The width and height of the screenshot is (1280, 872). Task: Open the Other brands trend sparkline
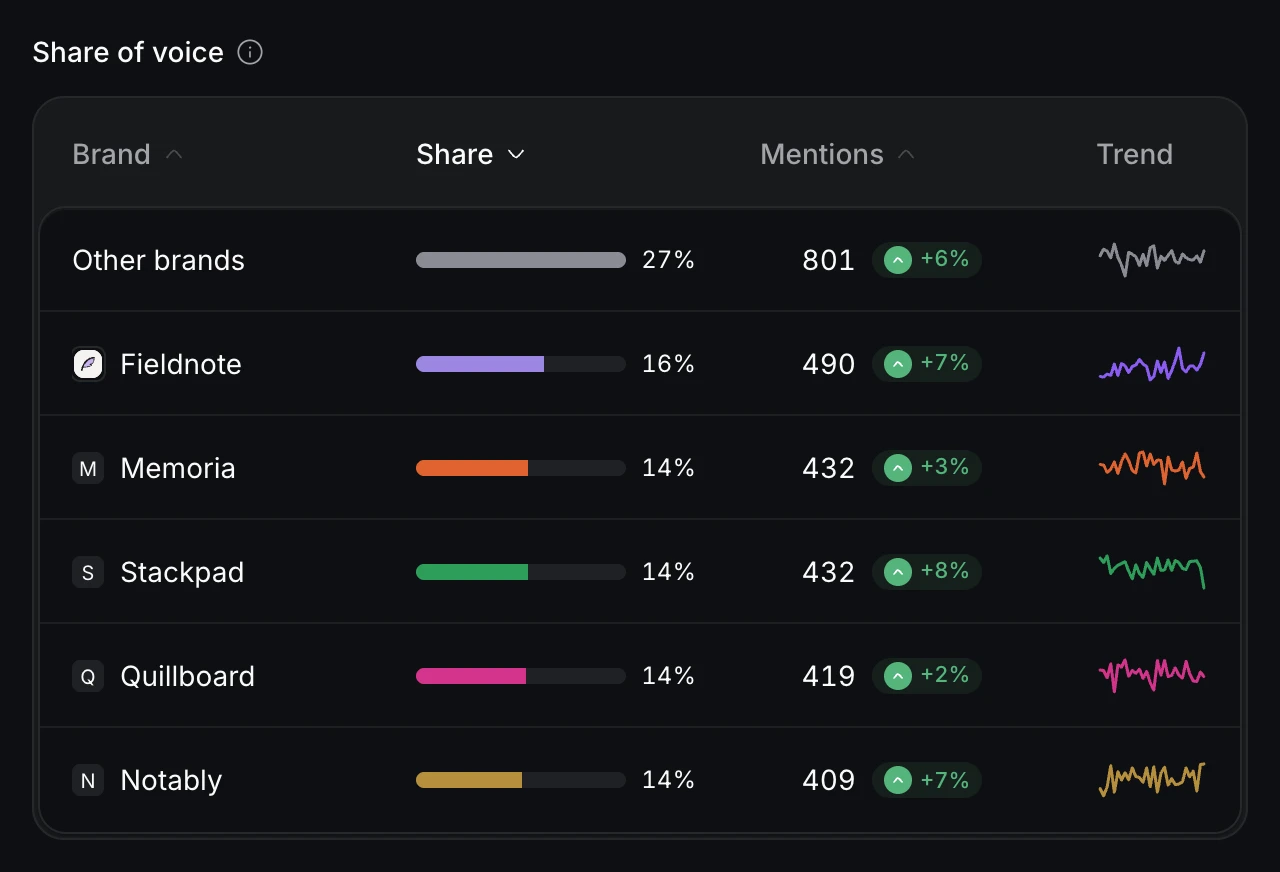point(1152,259)
